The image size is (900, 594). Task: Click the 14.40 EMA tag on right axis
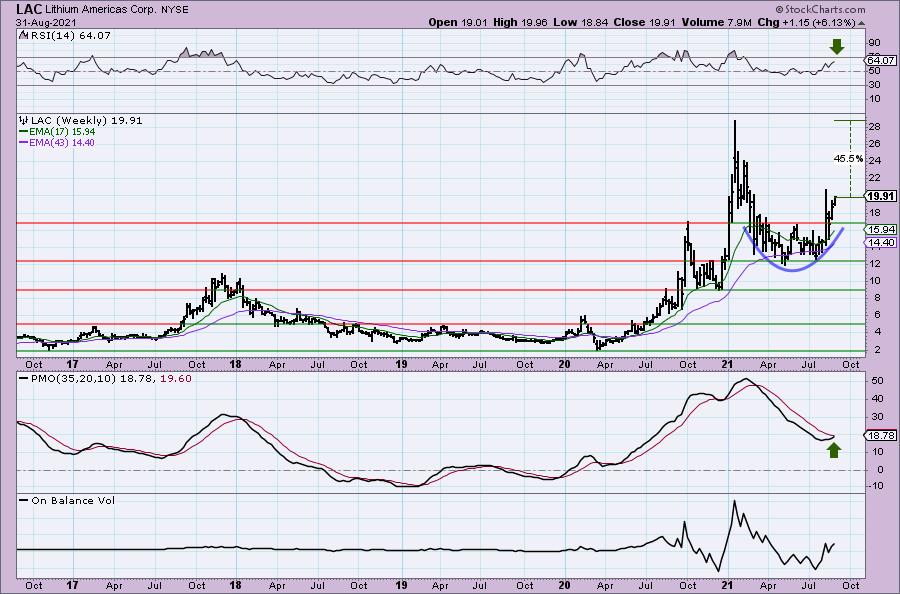click(881, 243)
